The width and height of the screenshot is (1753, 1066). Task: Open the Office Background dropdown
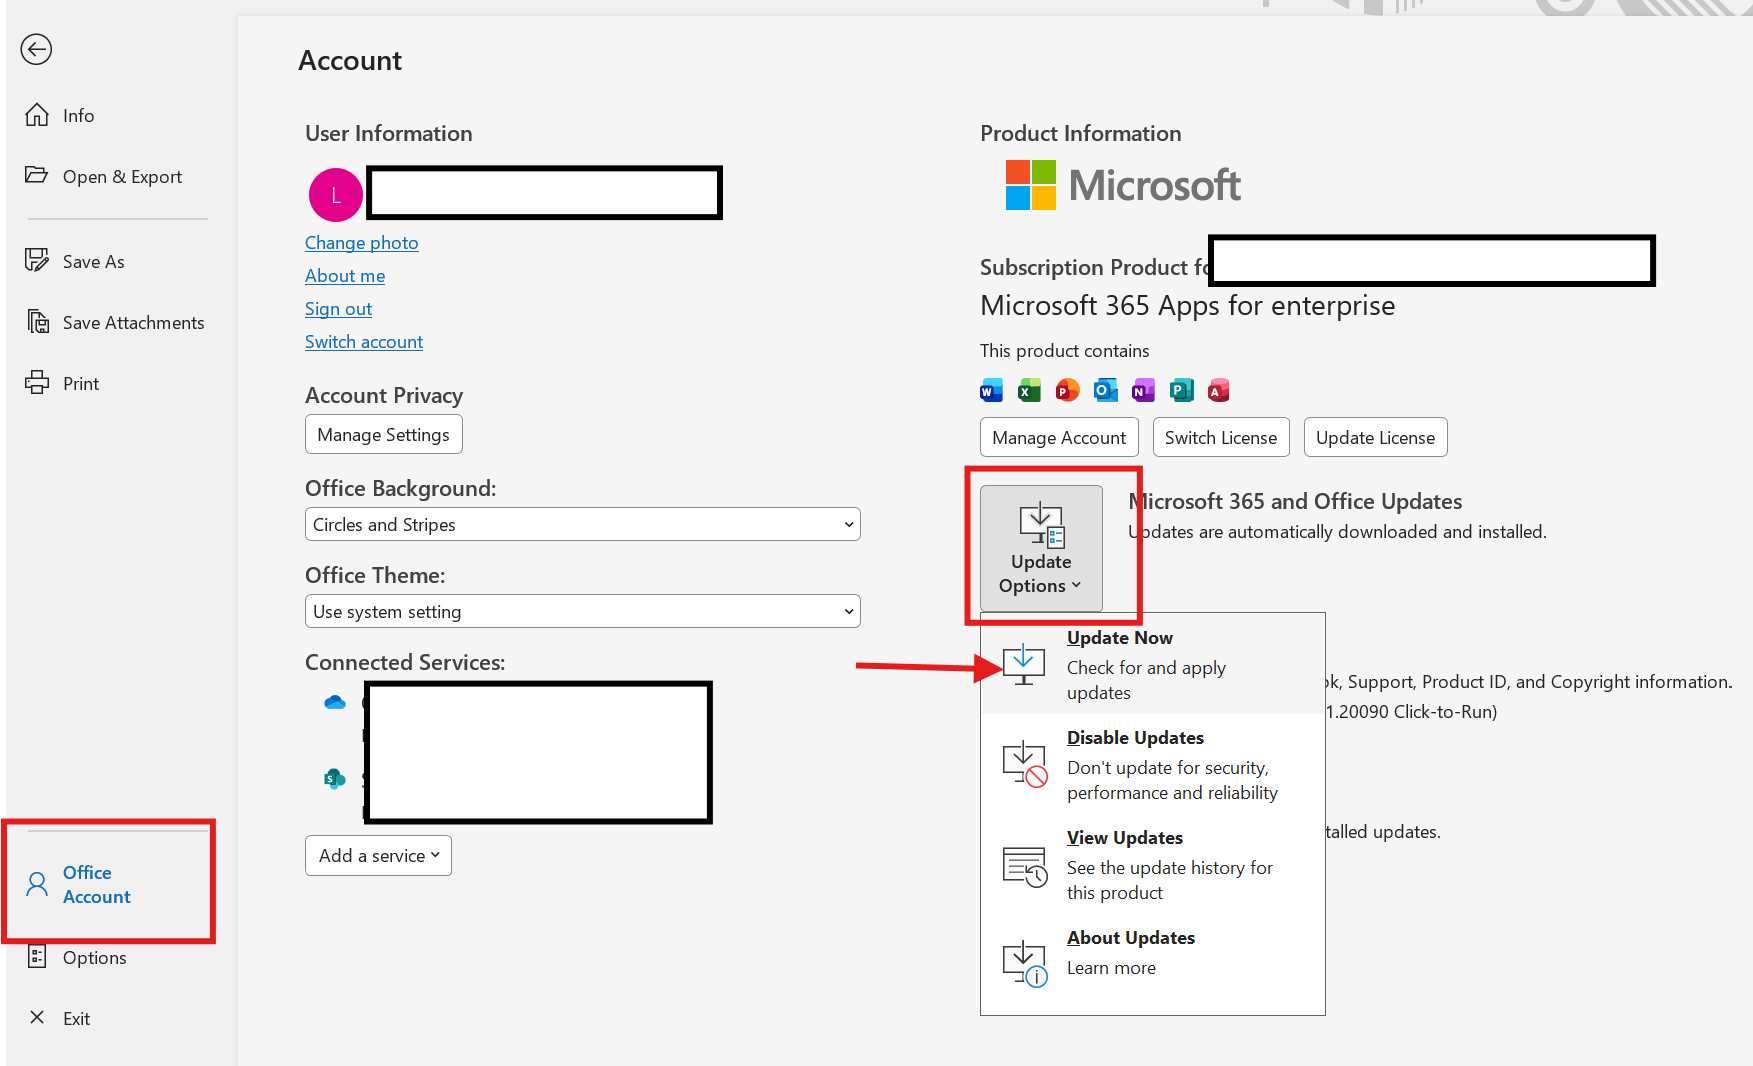582,524
